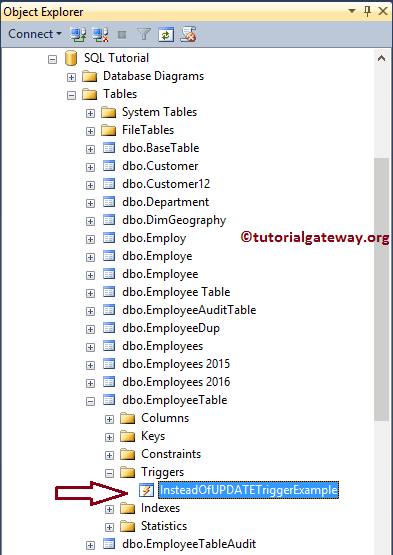Expand the Indexes folder
Viewport: 393px width, 555px height.
click(x=110, y=509)
